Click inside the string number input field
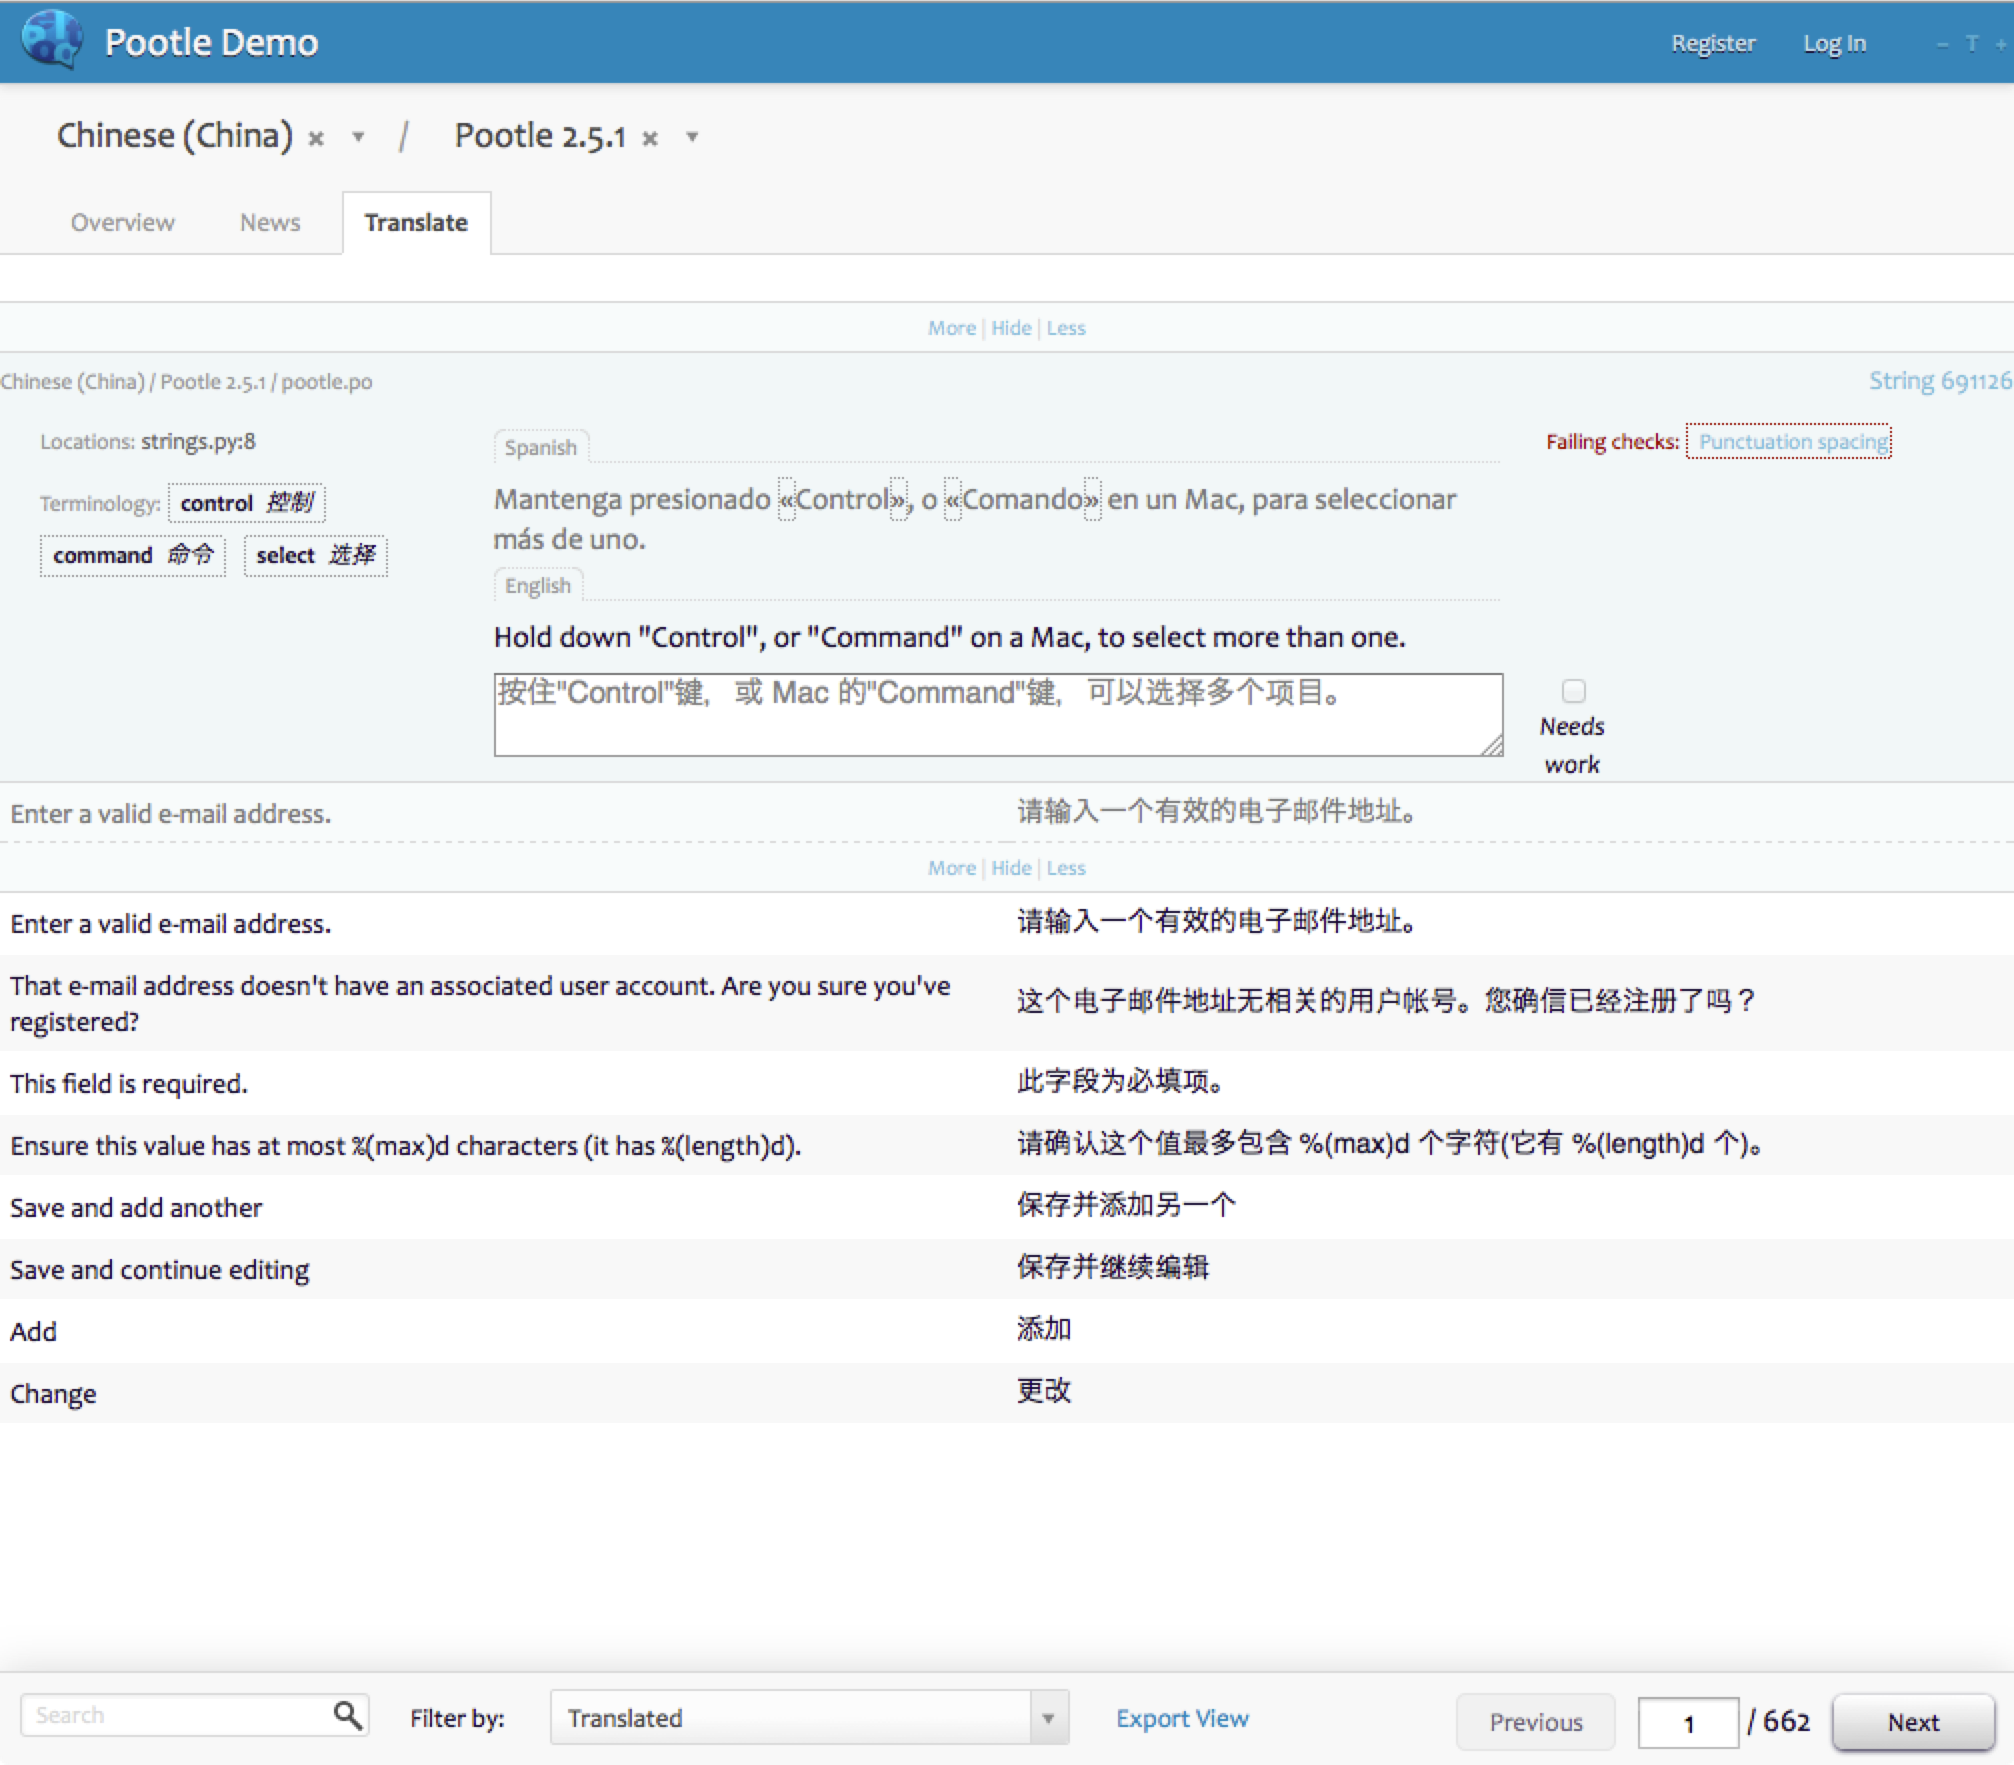Screen dimensions: 2014x1765 pos(1688,1721)
